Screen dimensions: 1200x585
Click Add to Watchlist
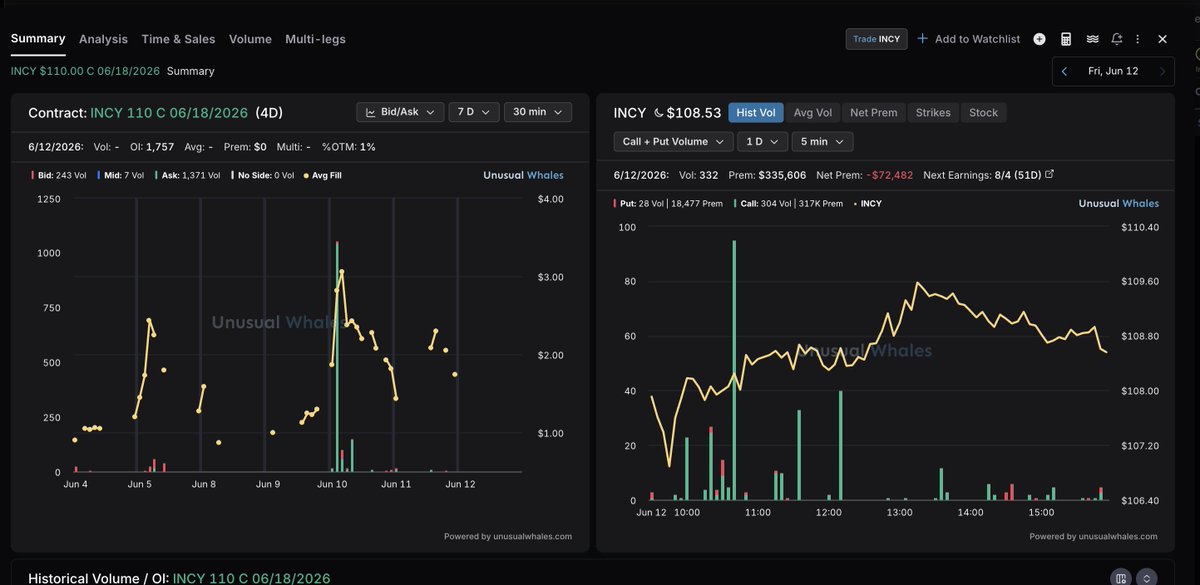pos(968,39)
